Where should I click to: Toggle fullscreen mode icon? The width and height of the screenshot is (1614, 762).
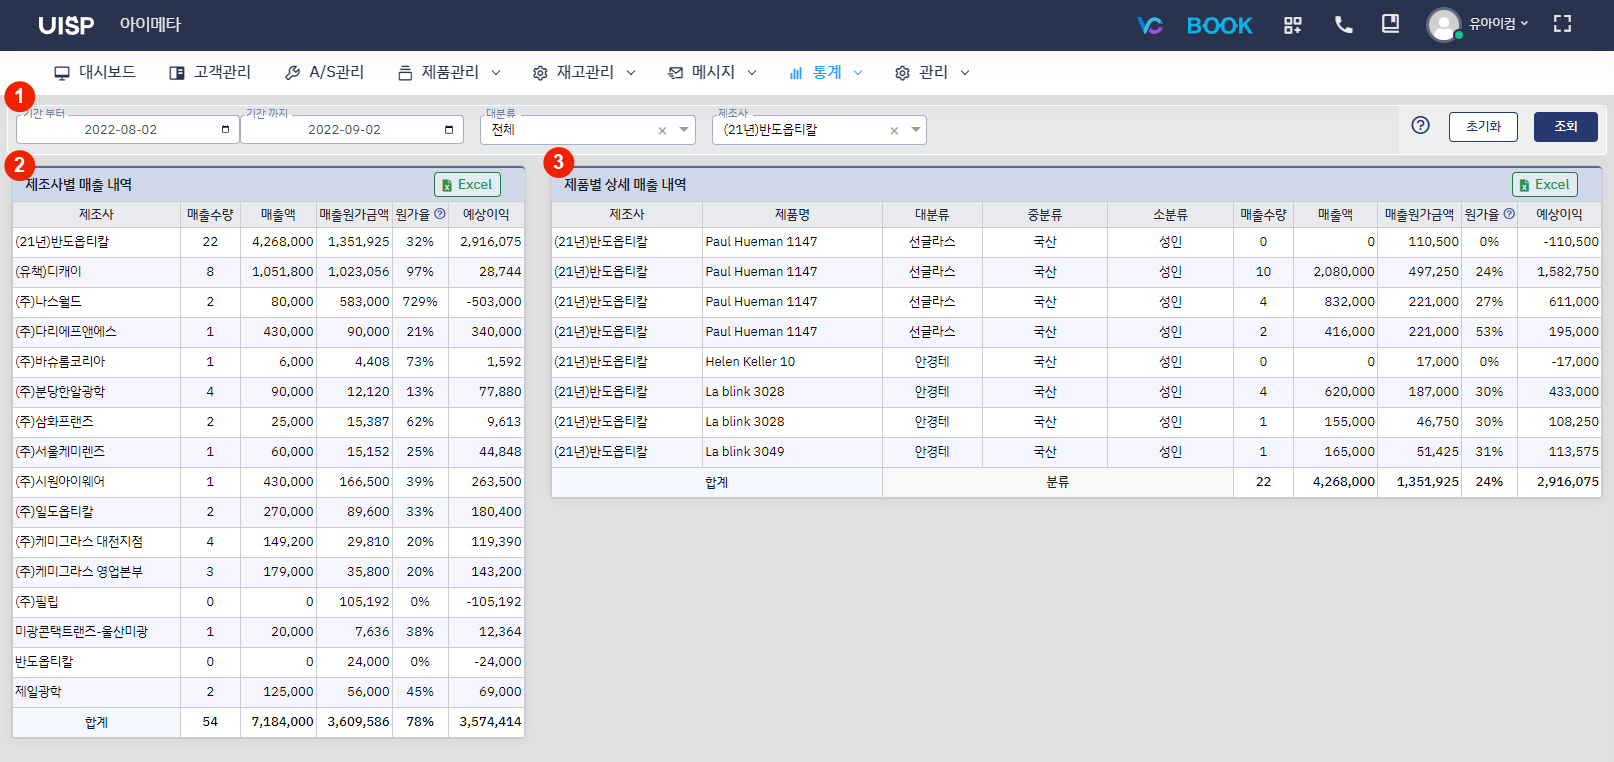click(1562, 24)
